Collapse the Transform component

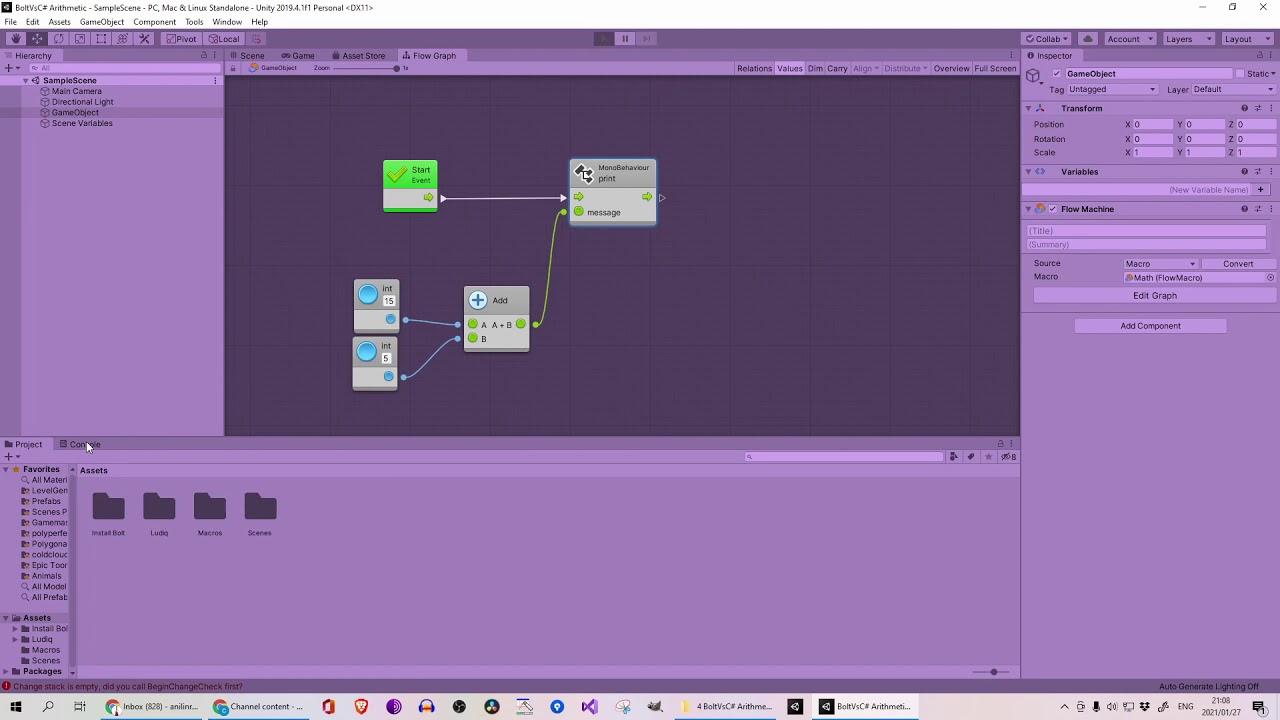click(x=1028, y=108)
